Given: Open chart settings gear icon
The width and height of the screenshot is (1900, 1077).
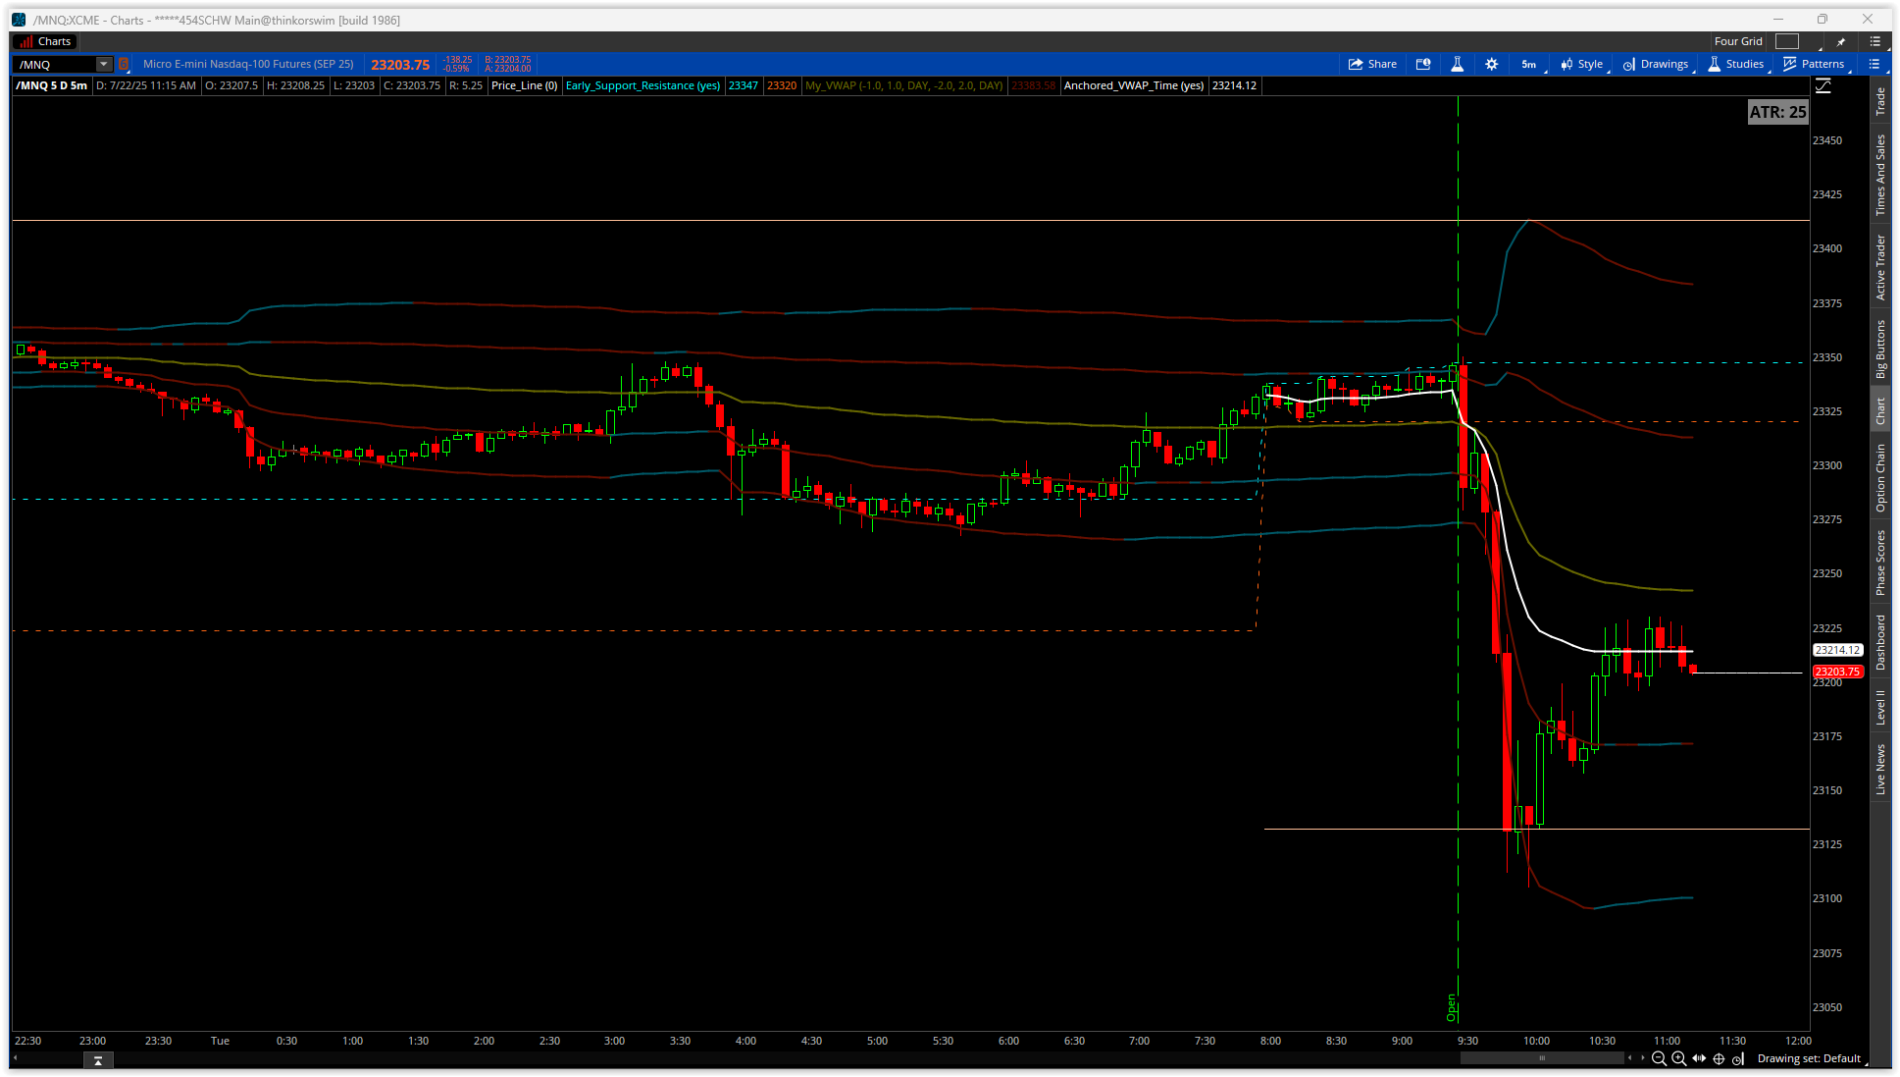Looking at the screenshot, I should tap(1491, 64).
